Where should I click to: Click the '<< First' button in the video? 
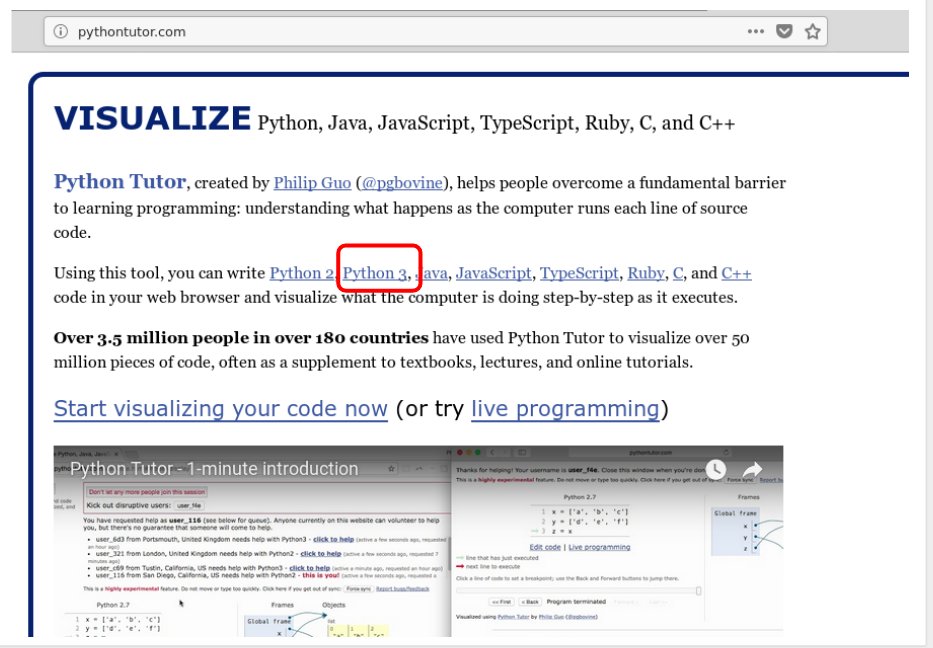click(500, 601)
